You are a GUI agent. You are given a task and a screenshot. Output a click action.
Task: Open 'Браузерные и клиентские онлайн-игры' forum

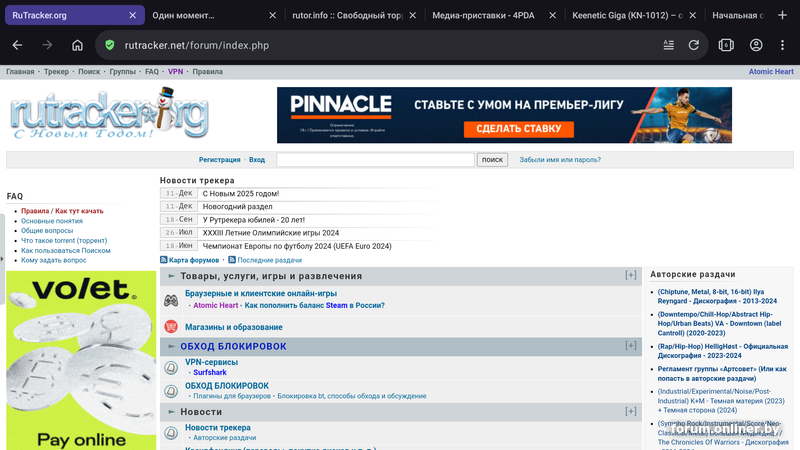pos(261,293)
